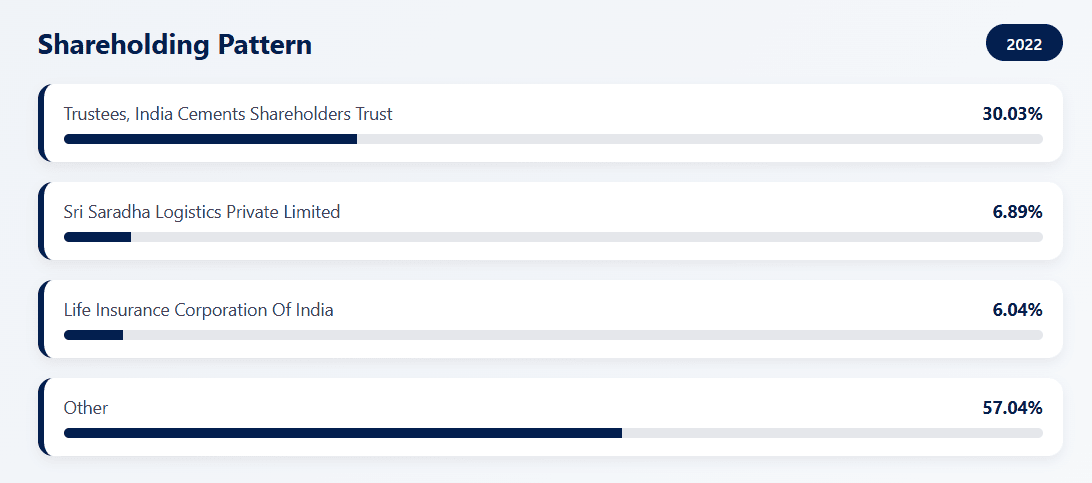Click filled part of Other progress bar
The width and height of the screenshot is (1092, 483).
(342, 433)
